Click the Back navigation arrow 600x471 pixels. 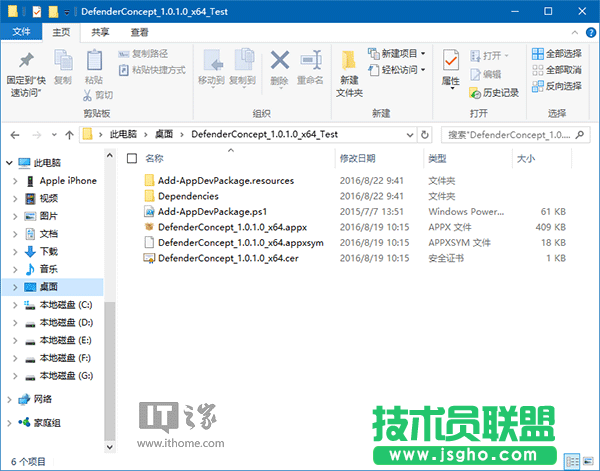point(15,135)
